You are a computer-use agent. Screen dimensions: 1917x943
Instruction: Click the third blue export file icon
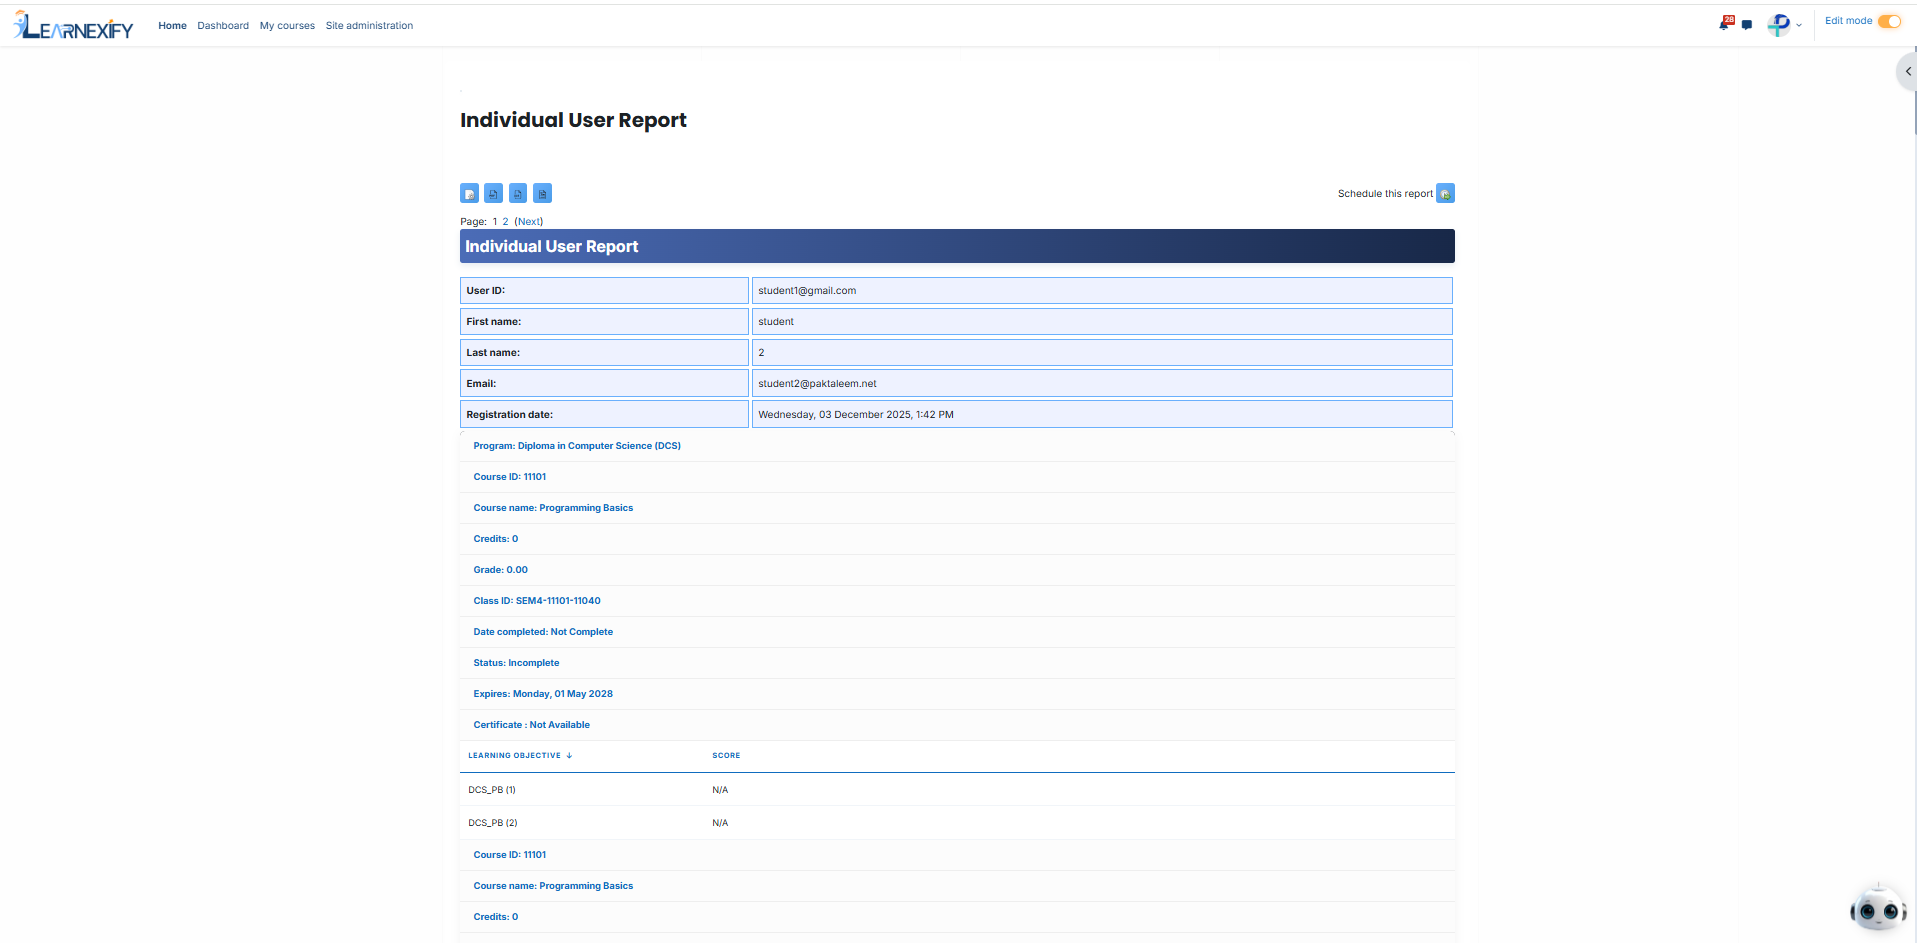click(518, 193)
